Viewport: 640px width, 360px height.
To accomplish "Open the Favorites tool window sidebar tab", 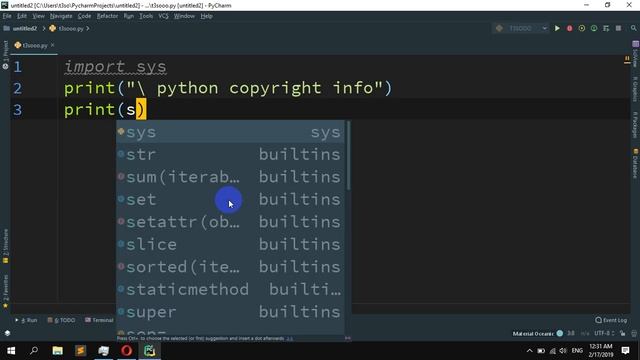I will point(5,291).
